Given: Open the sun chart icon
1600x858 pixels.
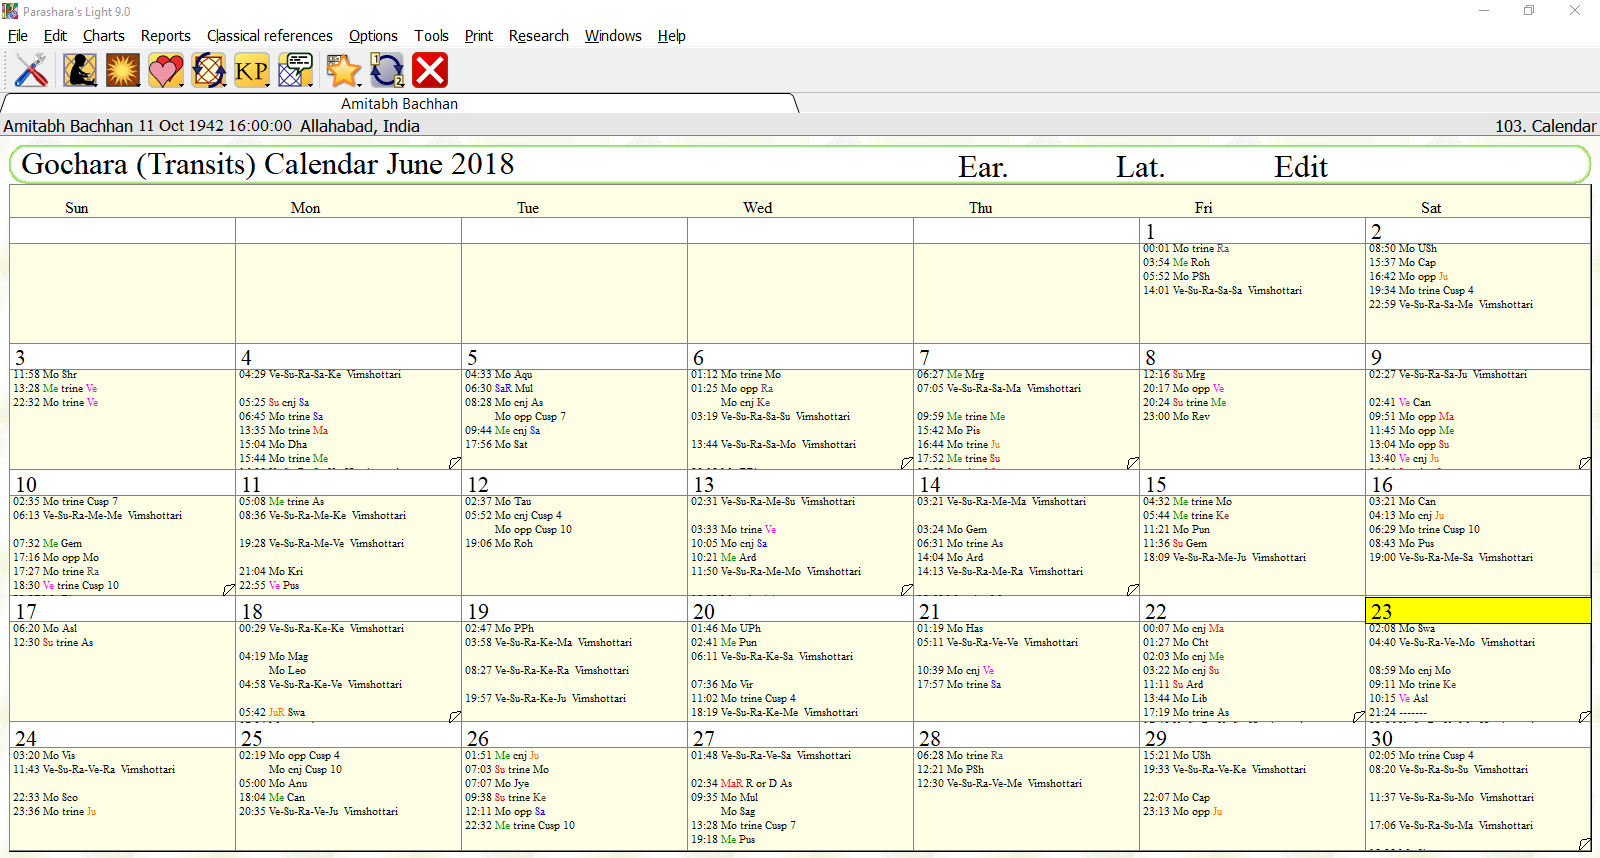Looking at the screenshot, I should pyautogui.click(x=123, y=70).
